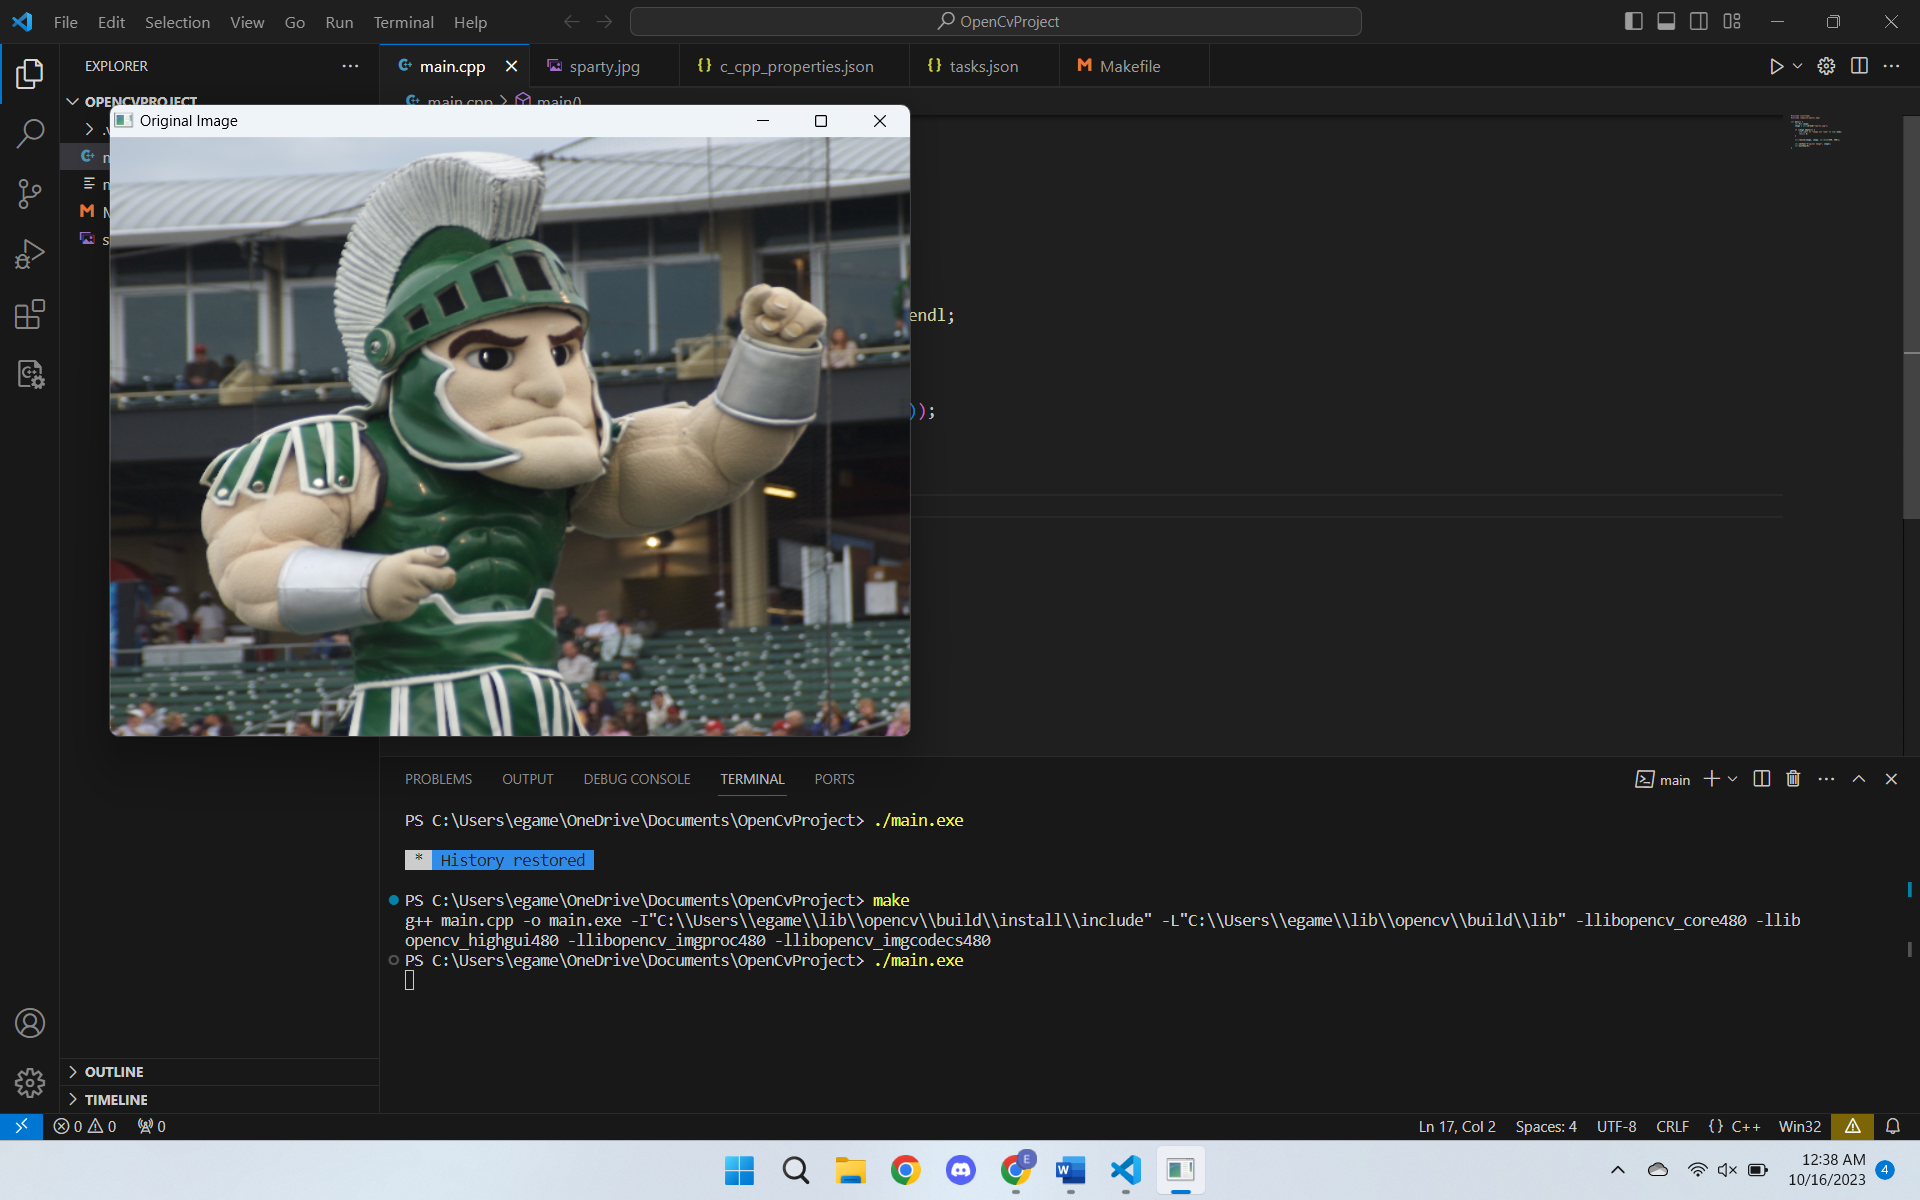The width and height of the screenshot is (1920, 1200).
Task: Toggle primary side bar visibility
Action: [1634, 21]
